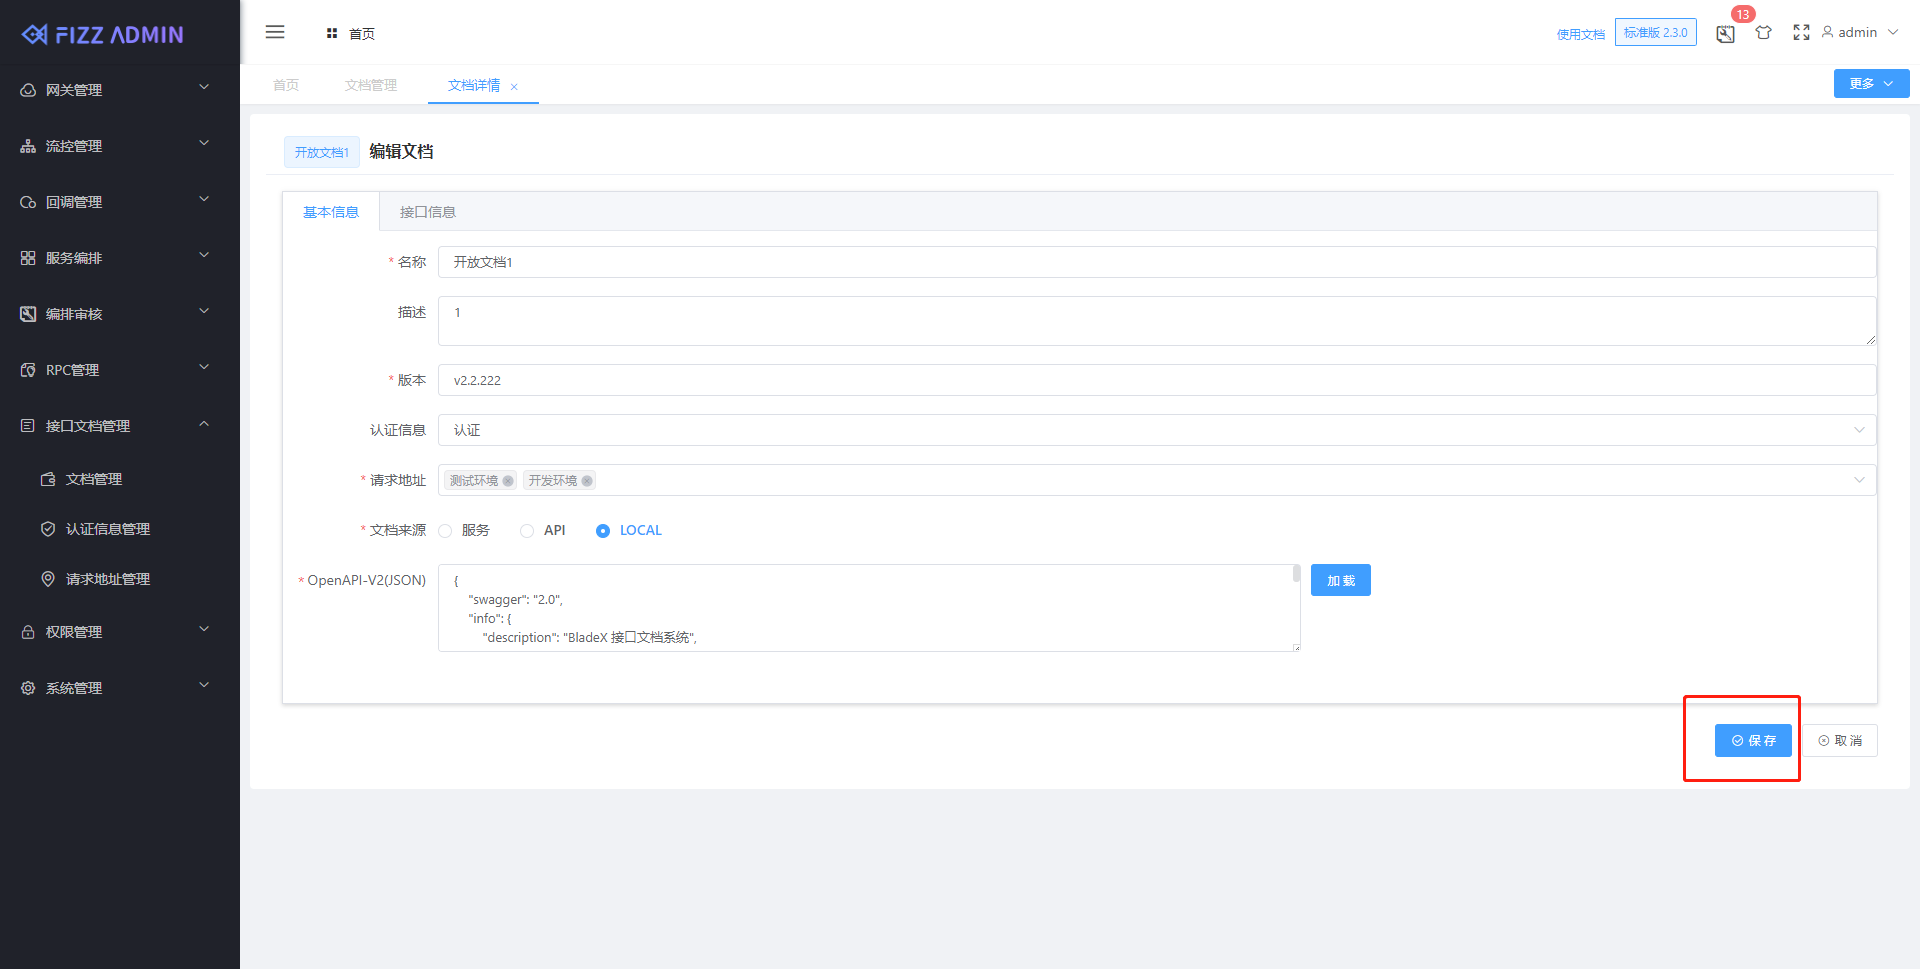Select the LOCAL document source radio
Screen dimensions: 1920x969
pos(603,531)
